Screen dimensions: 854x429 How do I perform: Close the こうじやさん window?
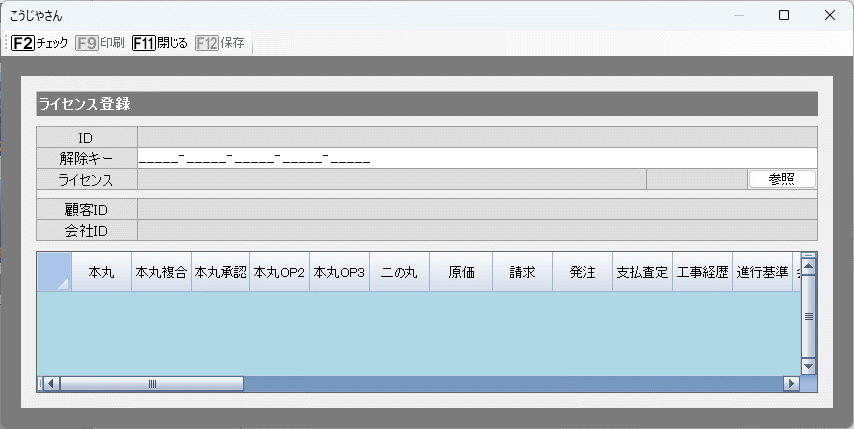pos(829,15)
